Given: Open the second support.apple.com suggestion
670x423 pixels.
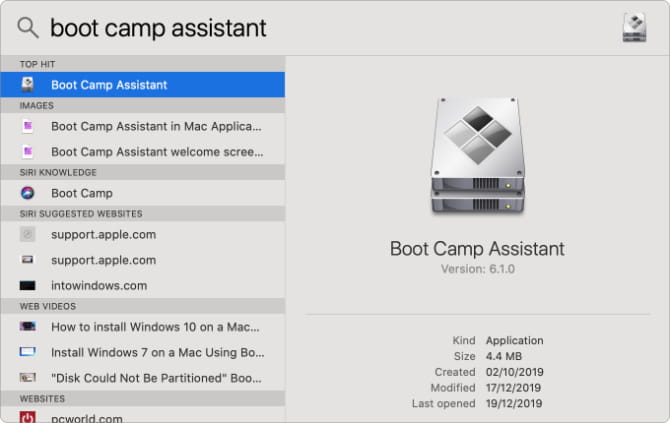Looking at the screenshot, I should tap(143, 260).
